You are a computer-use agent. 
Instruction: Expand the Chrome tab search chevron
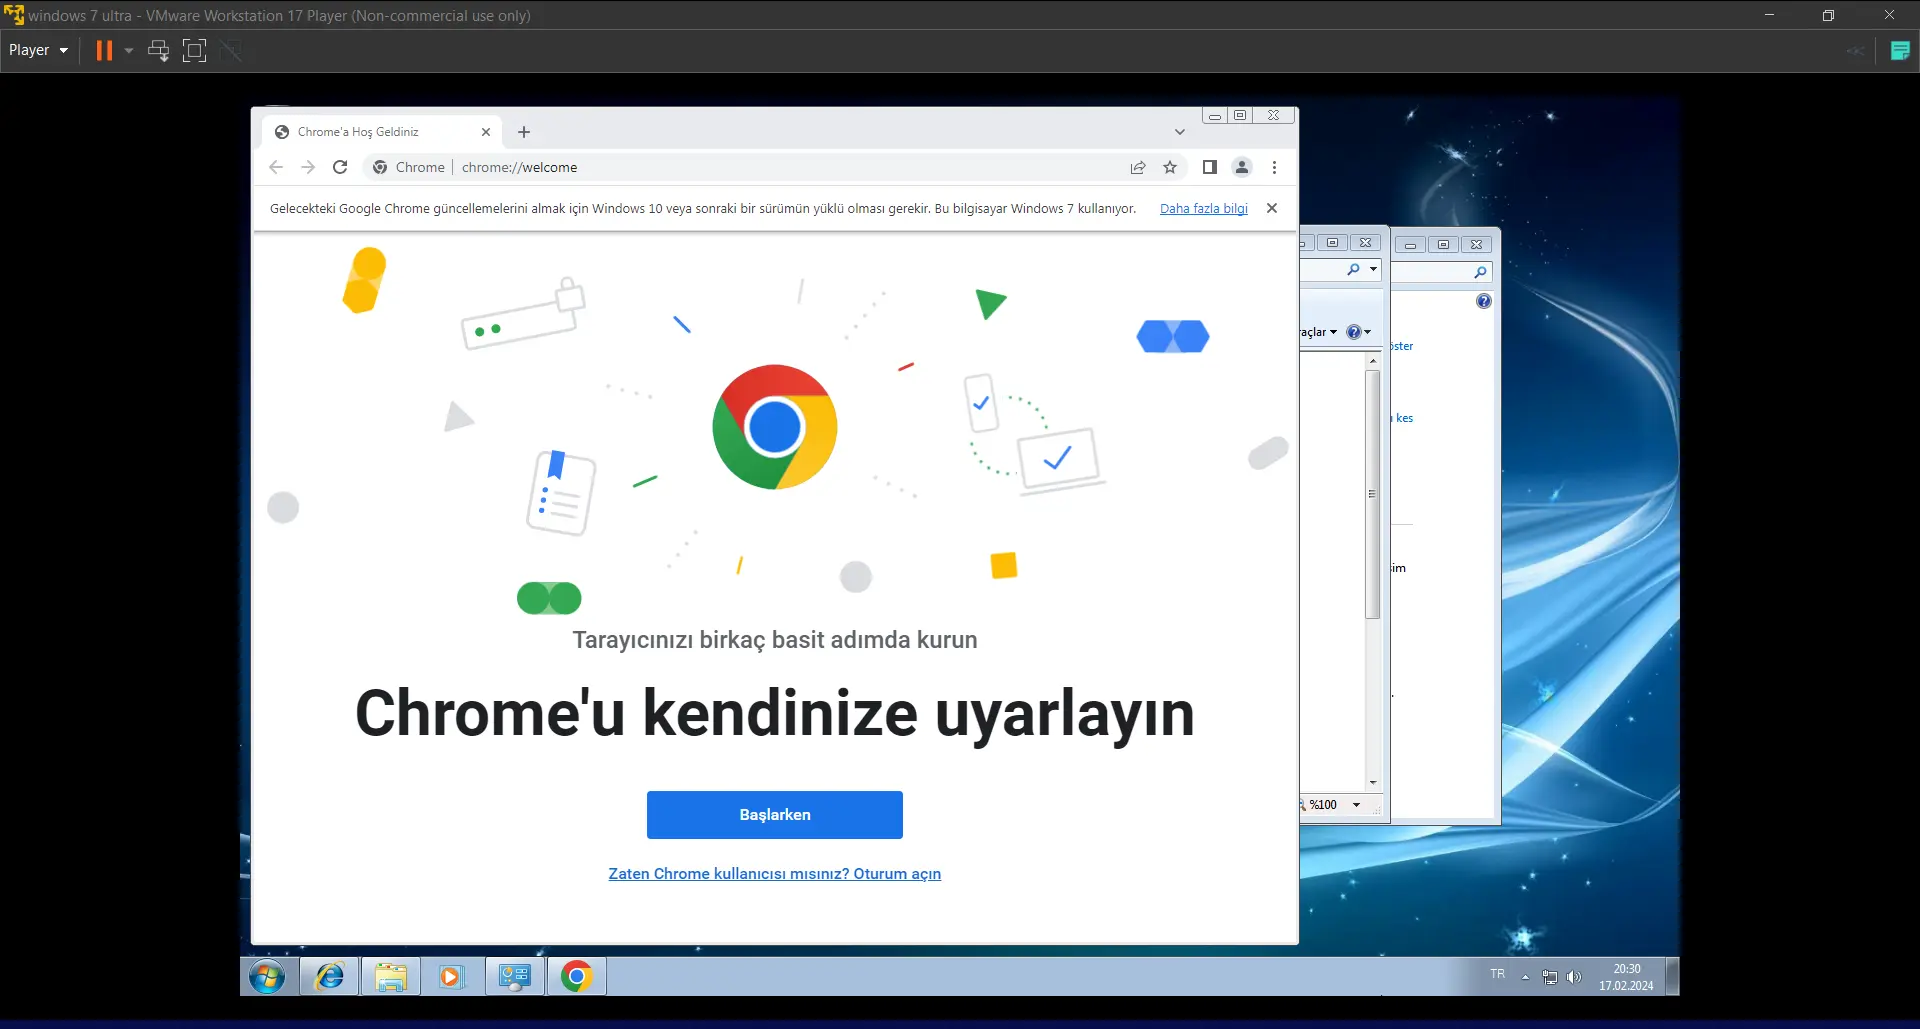click(x=1180, y=132)
